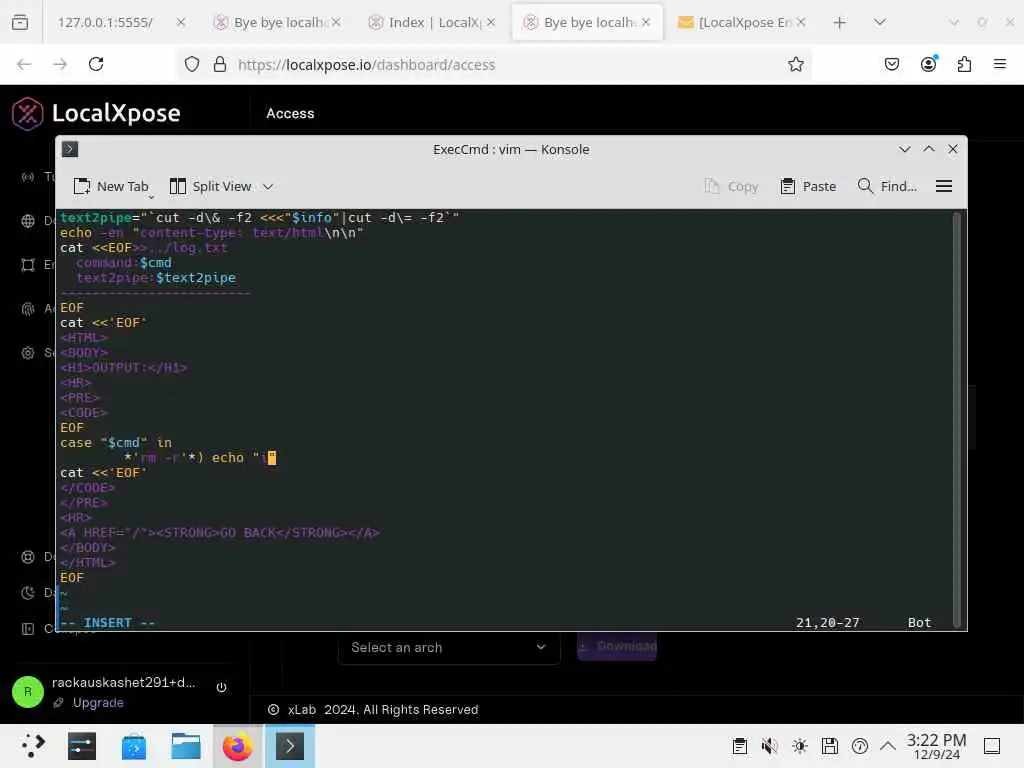Go back to previous page
This screenshot has width=1024, height=768.
(24, 64)
